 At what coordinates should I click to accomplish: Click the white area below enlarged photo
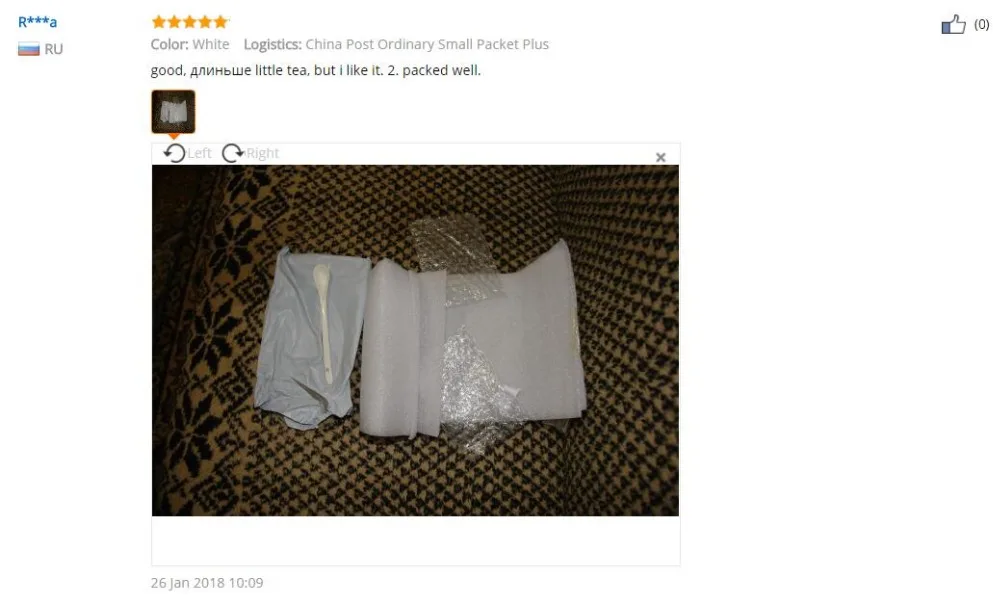(x=415, y=540)
